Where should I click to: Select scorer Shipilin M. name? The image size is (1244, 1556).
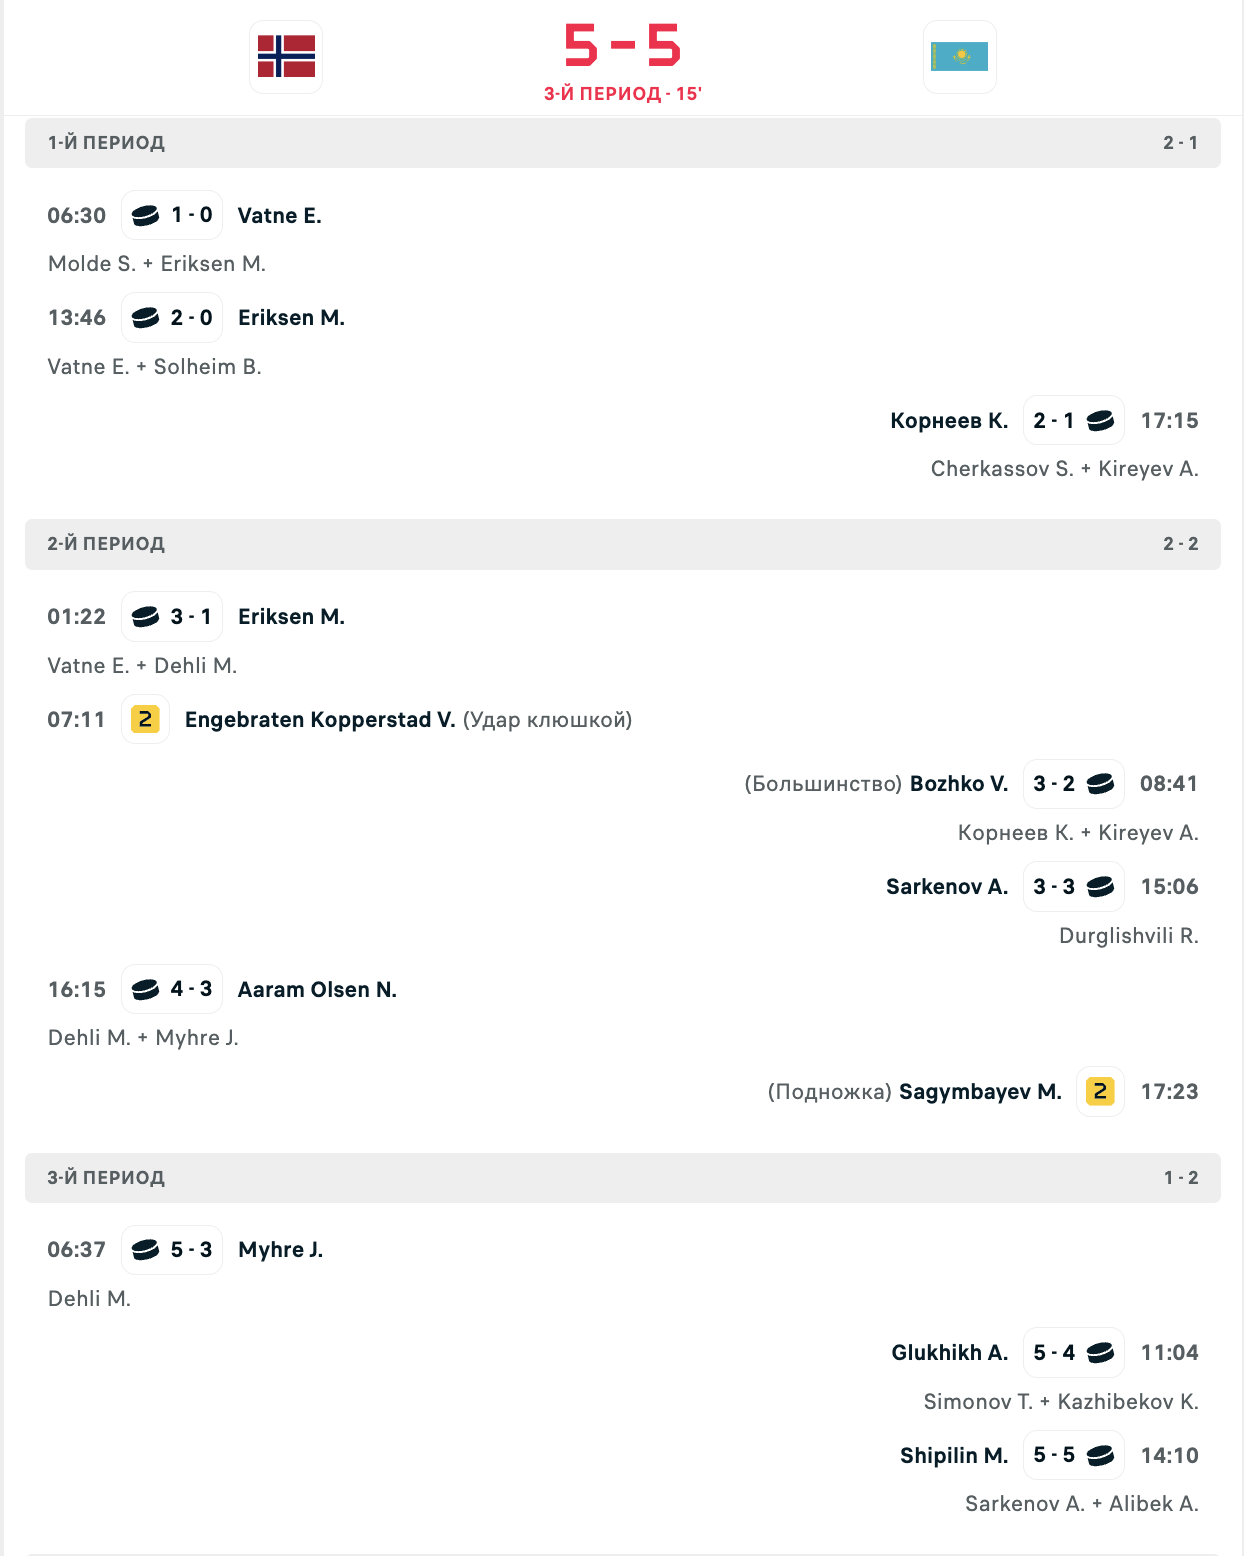tap(953, 1456)
